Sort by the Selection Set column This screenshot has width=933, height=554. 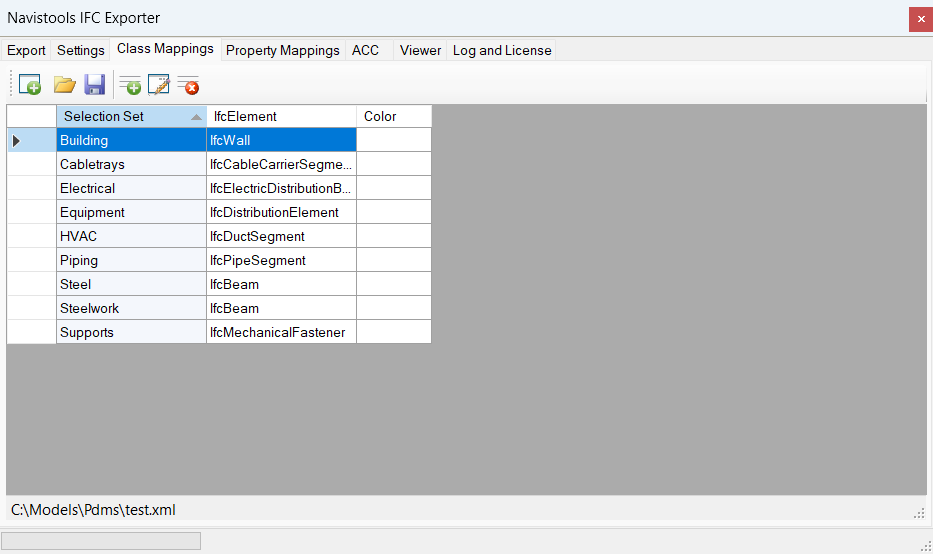click(131, 117)
